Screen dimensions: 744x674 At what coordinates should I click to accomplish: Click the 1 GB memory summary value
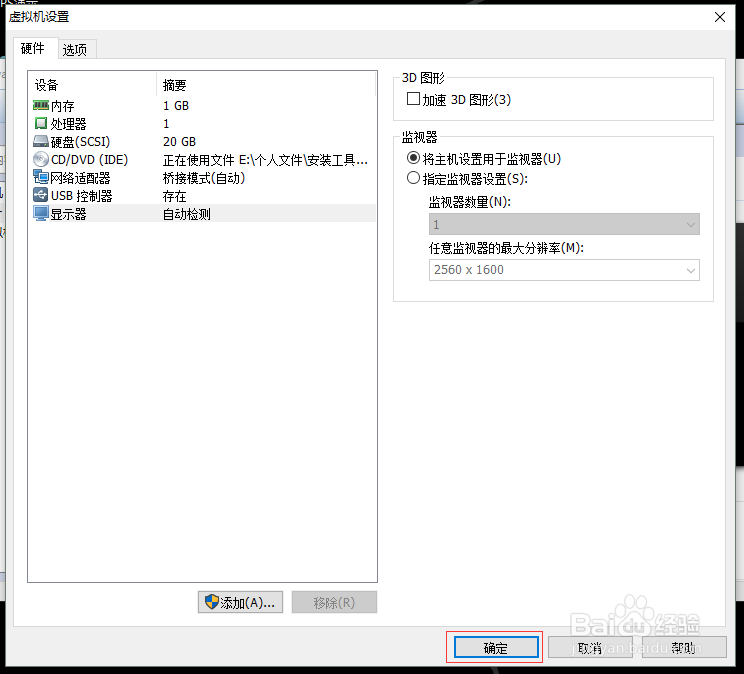(x=176, y=106)
